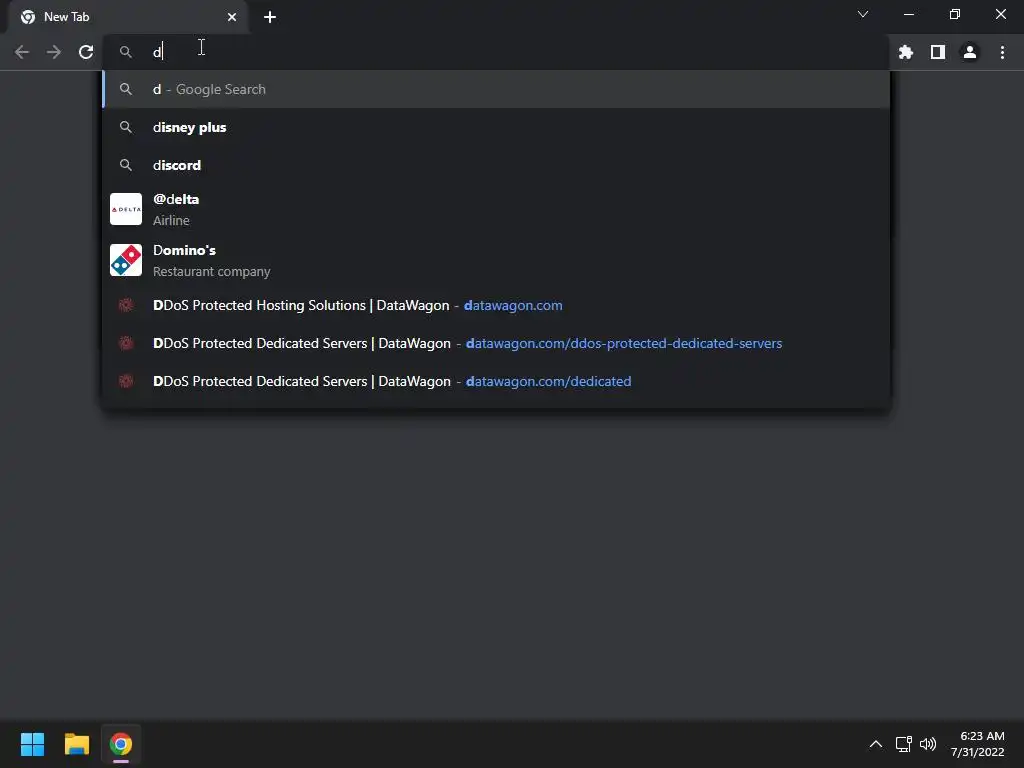Open datawagon.com/ddos-protected-dedicated-servers link
Image resolution: width=1024 pixels, height=768 pixels.
click(624, 344)
